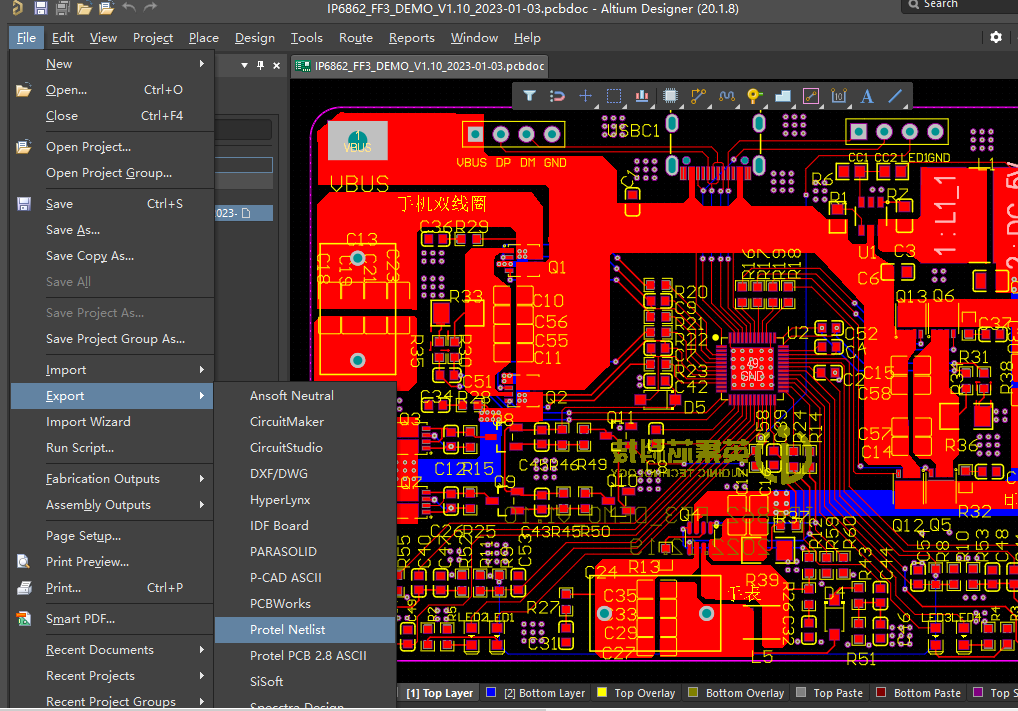The image size is (1018, 711).
Task: Click the Top Paste gray color swatch
Action: pyautogui.click(x=801, y=692)
